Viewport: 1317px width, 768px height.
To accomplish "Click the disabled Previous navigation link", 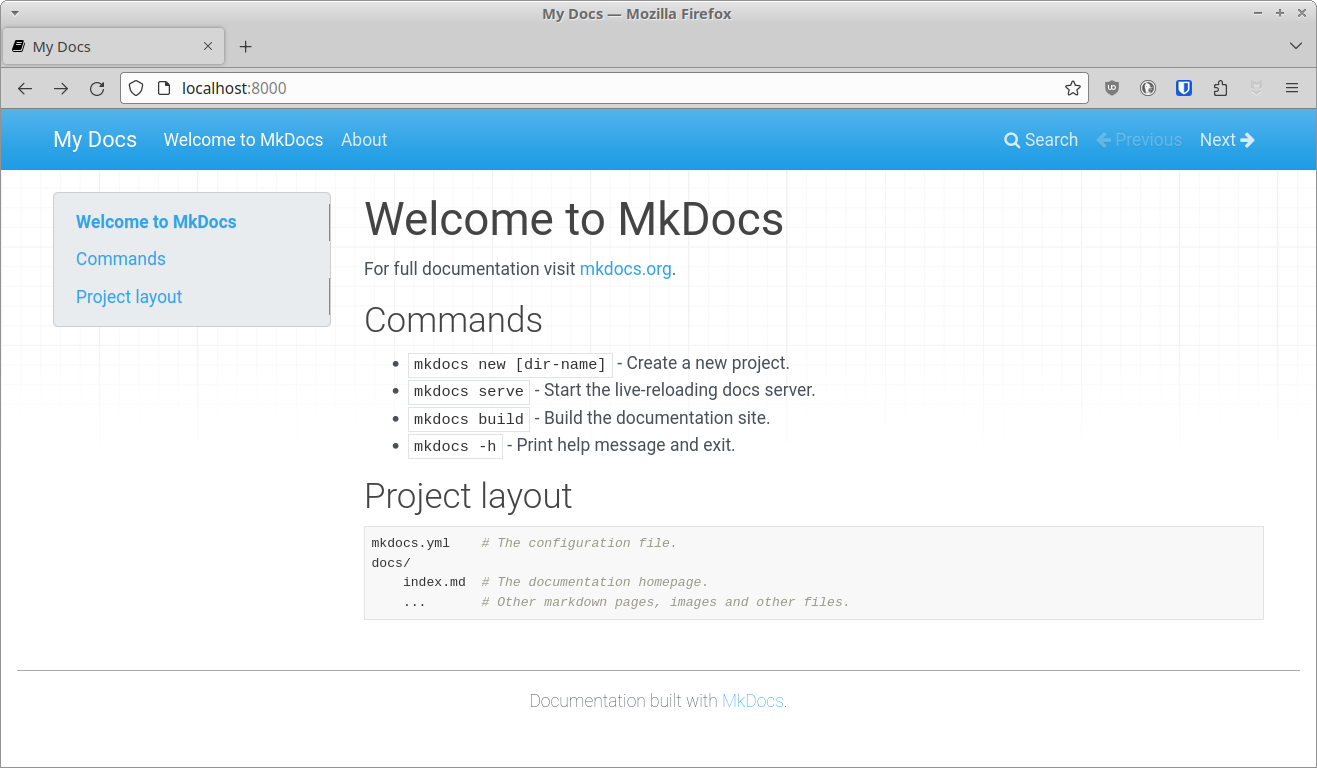I will pos(1139,140).
